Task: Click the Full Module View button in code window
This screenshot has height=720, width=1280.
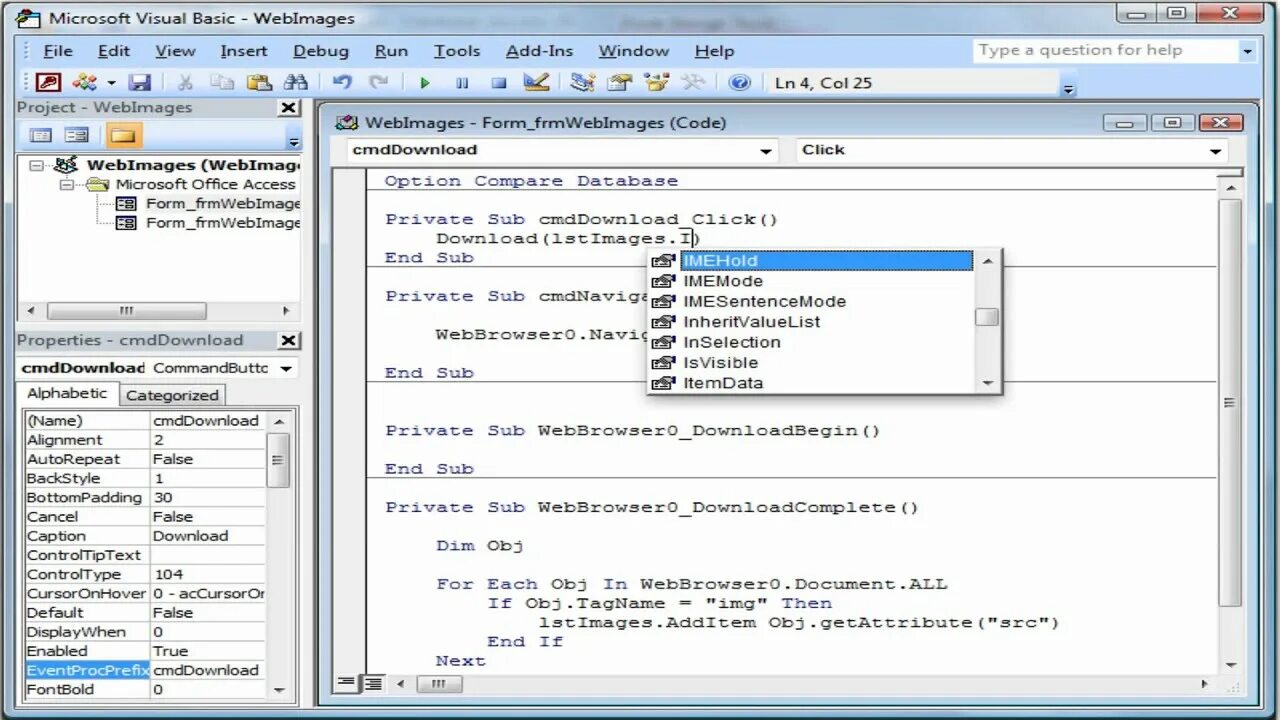Action: 372,684
